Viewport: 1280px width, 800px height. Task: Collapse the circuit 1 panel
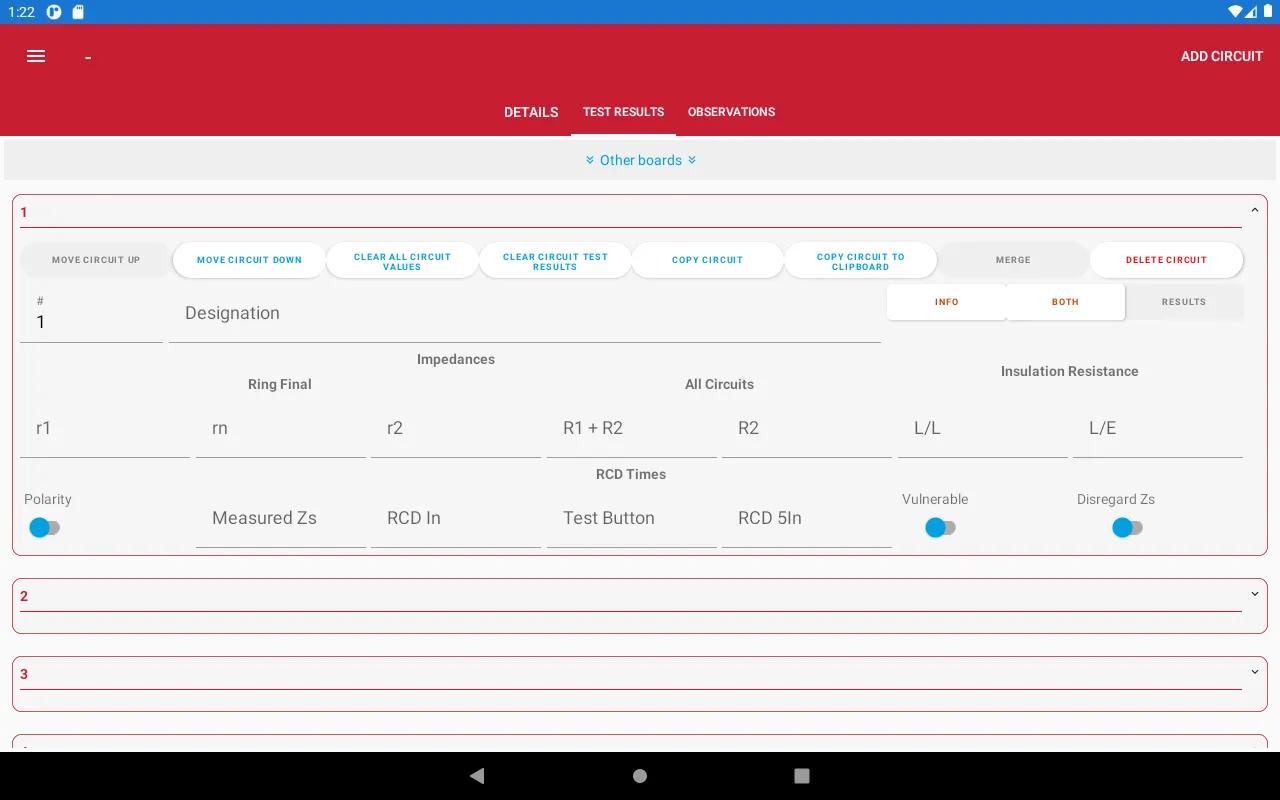(x=1255, y=211)
